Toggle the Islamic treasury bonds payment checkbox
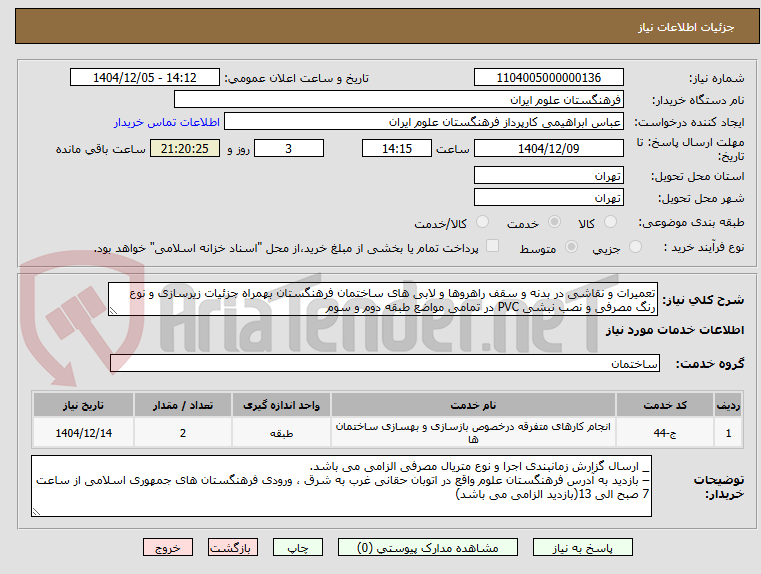 pos(493,246)
